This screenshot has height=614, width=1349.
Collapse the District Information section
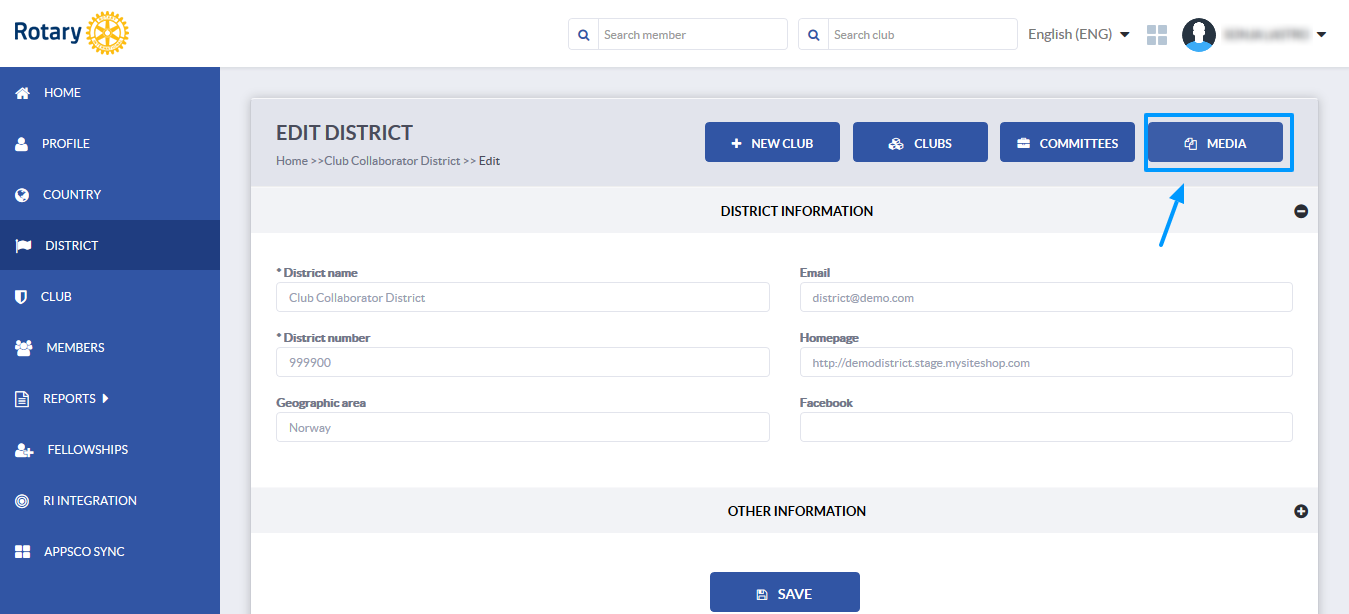pos(1301,211)
